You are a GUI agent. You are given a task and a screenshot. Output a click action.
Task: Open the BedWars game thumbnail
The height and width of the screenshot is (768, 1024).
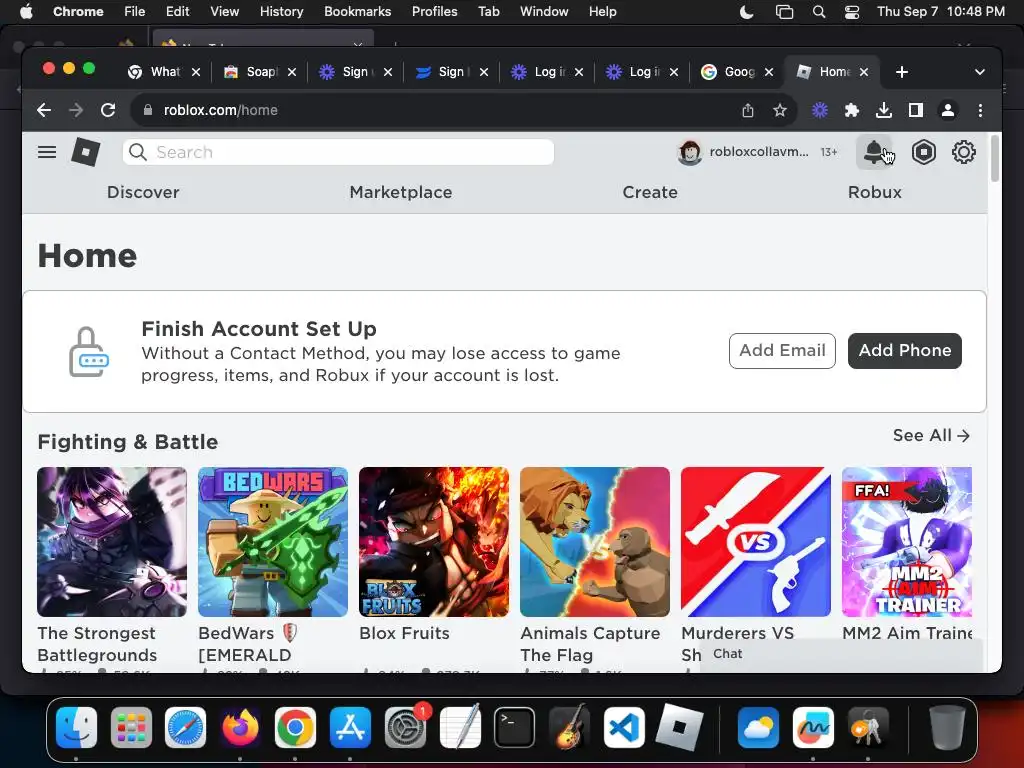point(273,541)
